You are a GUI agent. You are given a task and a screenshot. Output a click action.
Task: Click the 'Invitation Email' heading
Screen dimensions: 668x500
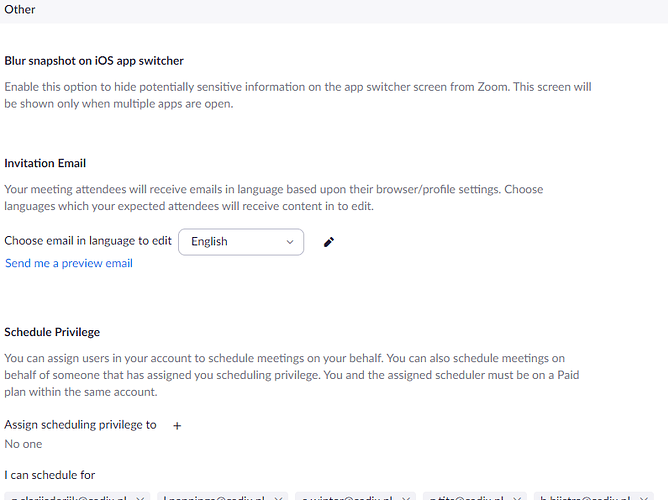[45, 163]
